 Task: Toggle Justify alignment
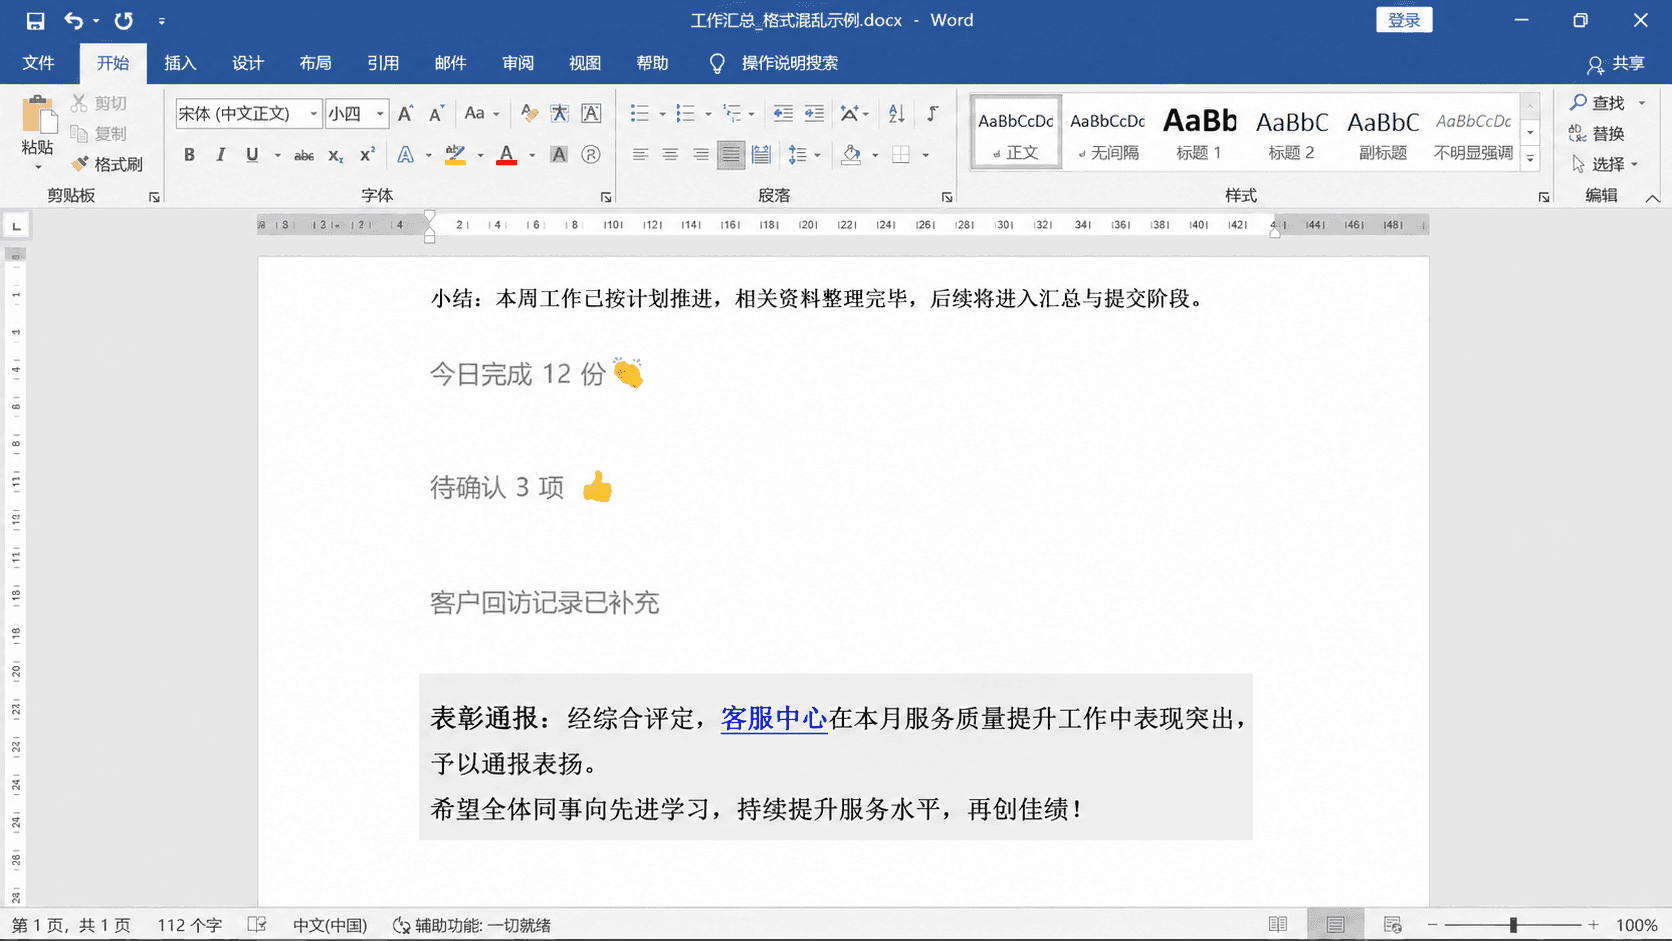[731, 154]
